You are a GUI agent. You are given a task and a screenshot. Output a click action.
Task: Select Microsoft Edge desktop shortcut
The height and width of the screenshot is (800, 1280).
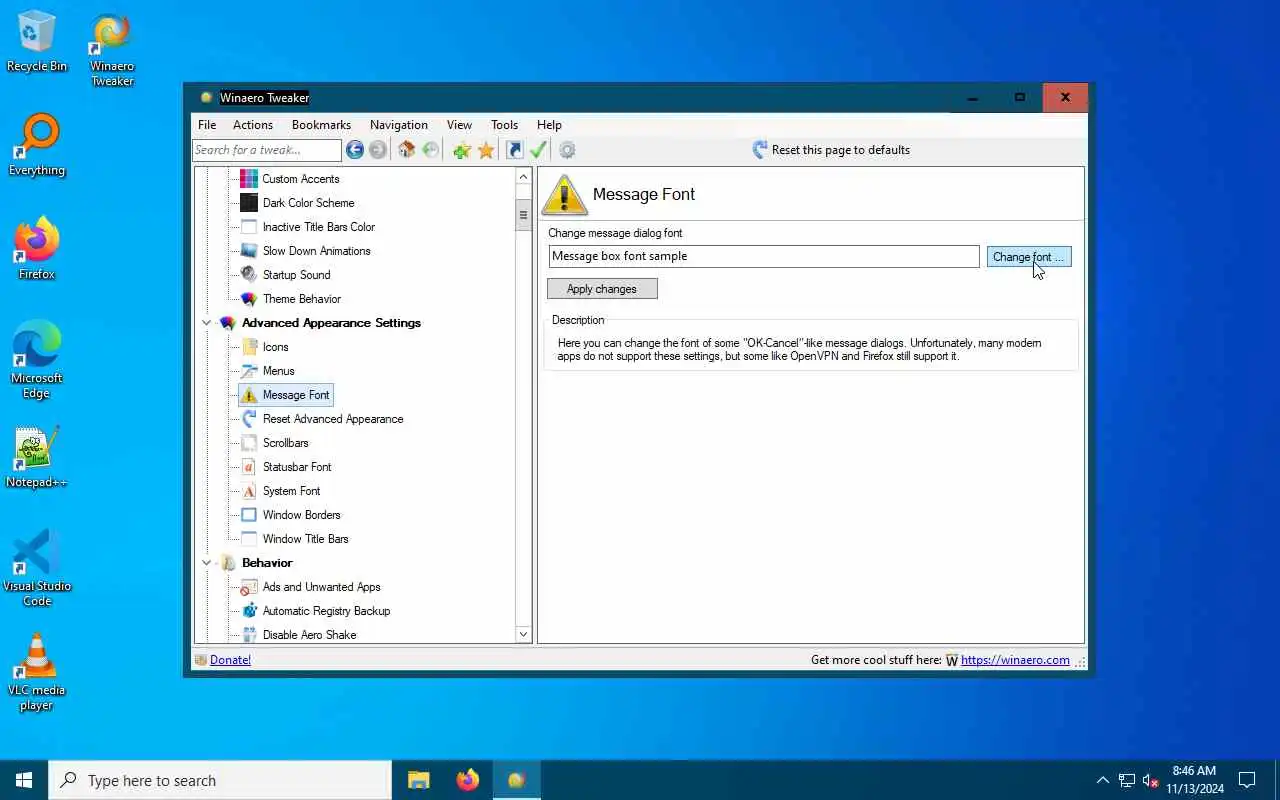pyautogui.click(x=37, y=361)
